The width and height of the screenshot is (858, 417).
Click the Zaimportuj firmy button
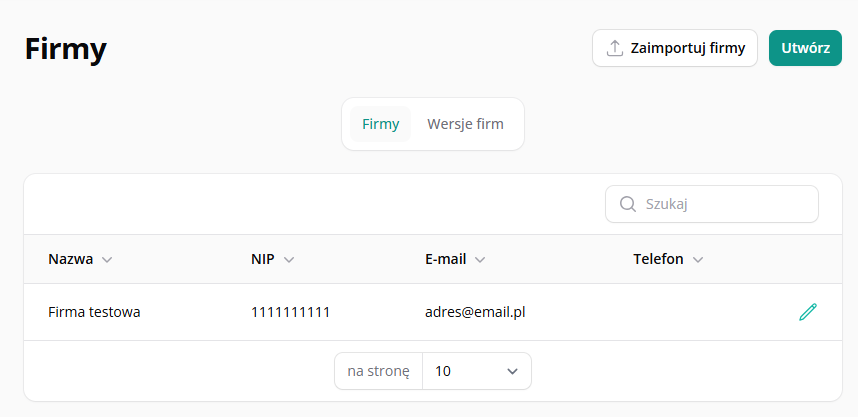675,48
